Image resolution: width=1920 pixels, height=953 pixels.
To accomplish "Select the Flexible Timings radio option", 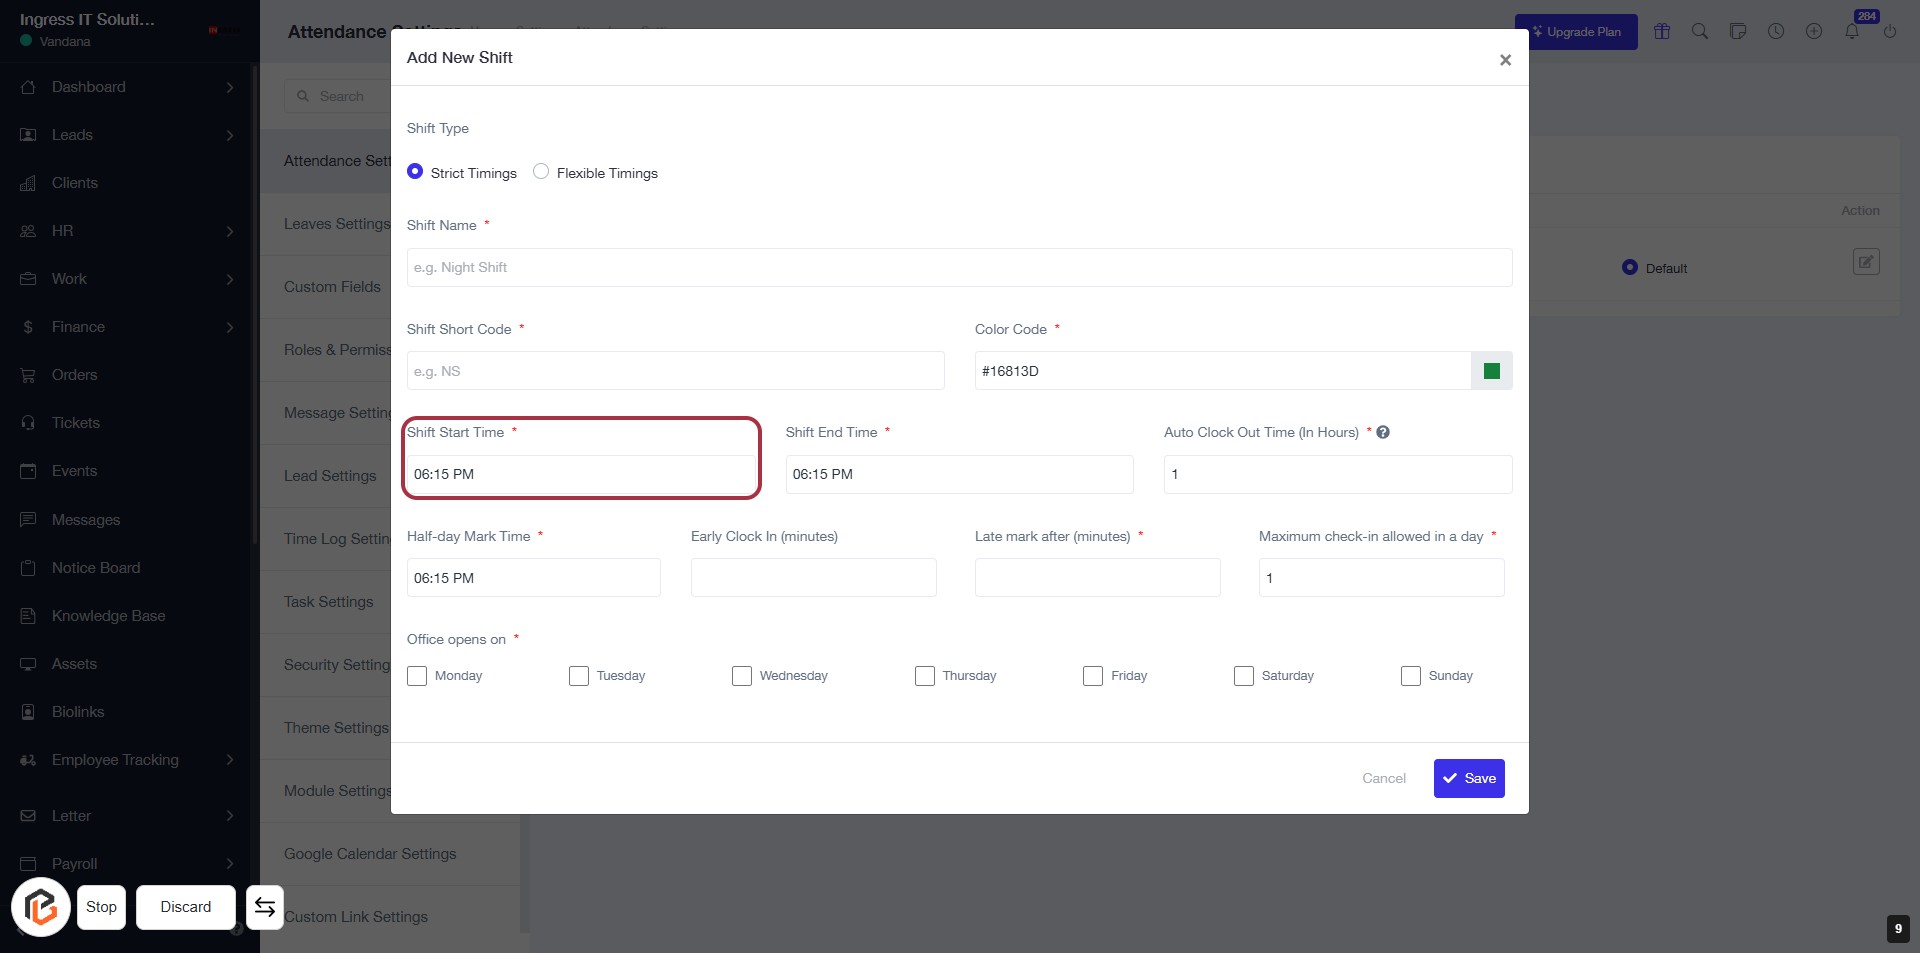I will [541, 172].
